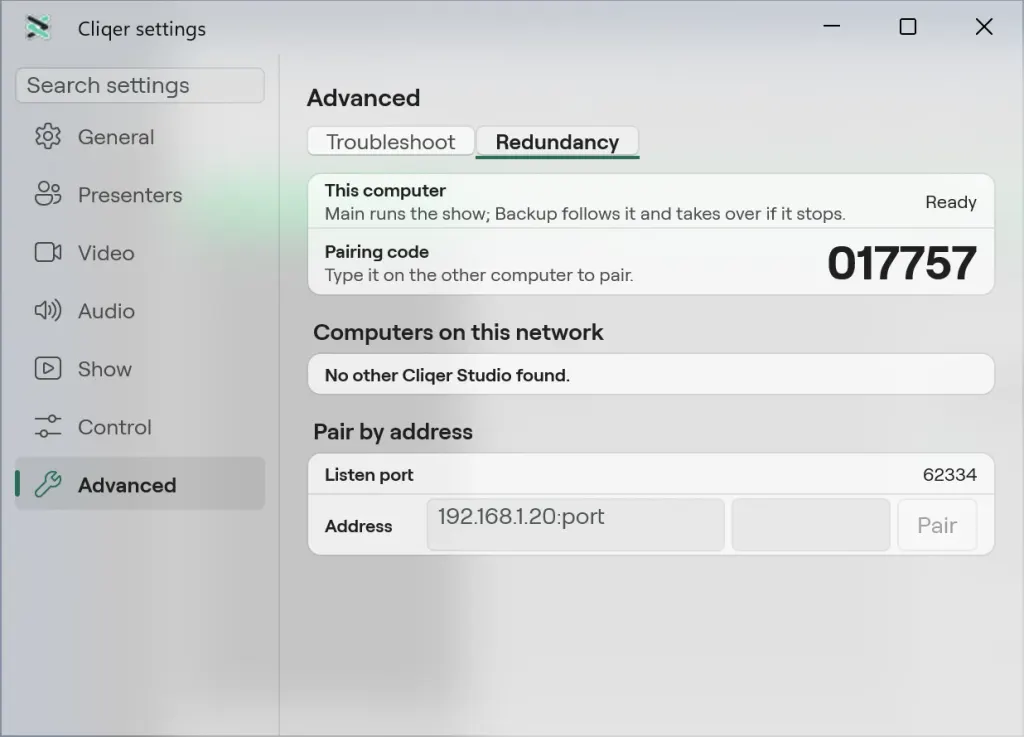Click the Video camera icon
The image size is (1024, 737).
[x=48, y=253]
